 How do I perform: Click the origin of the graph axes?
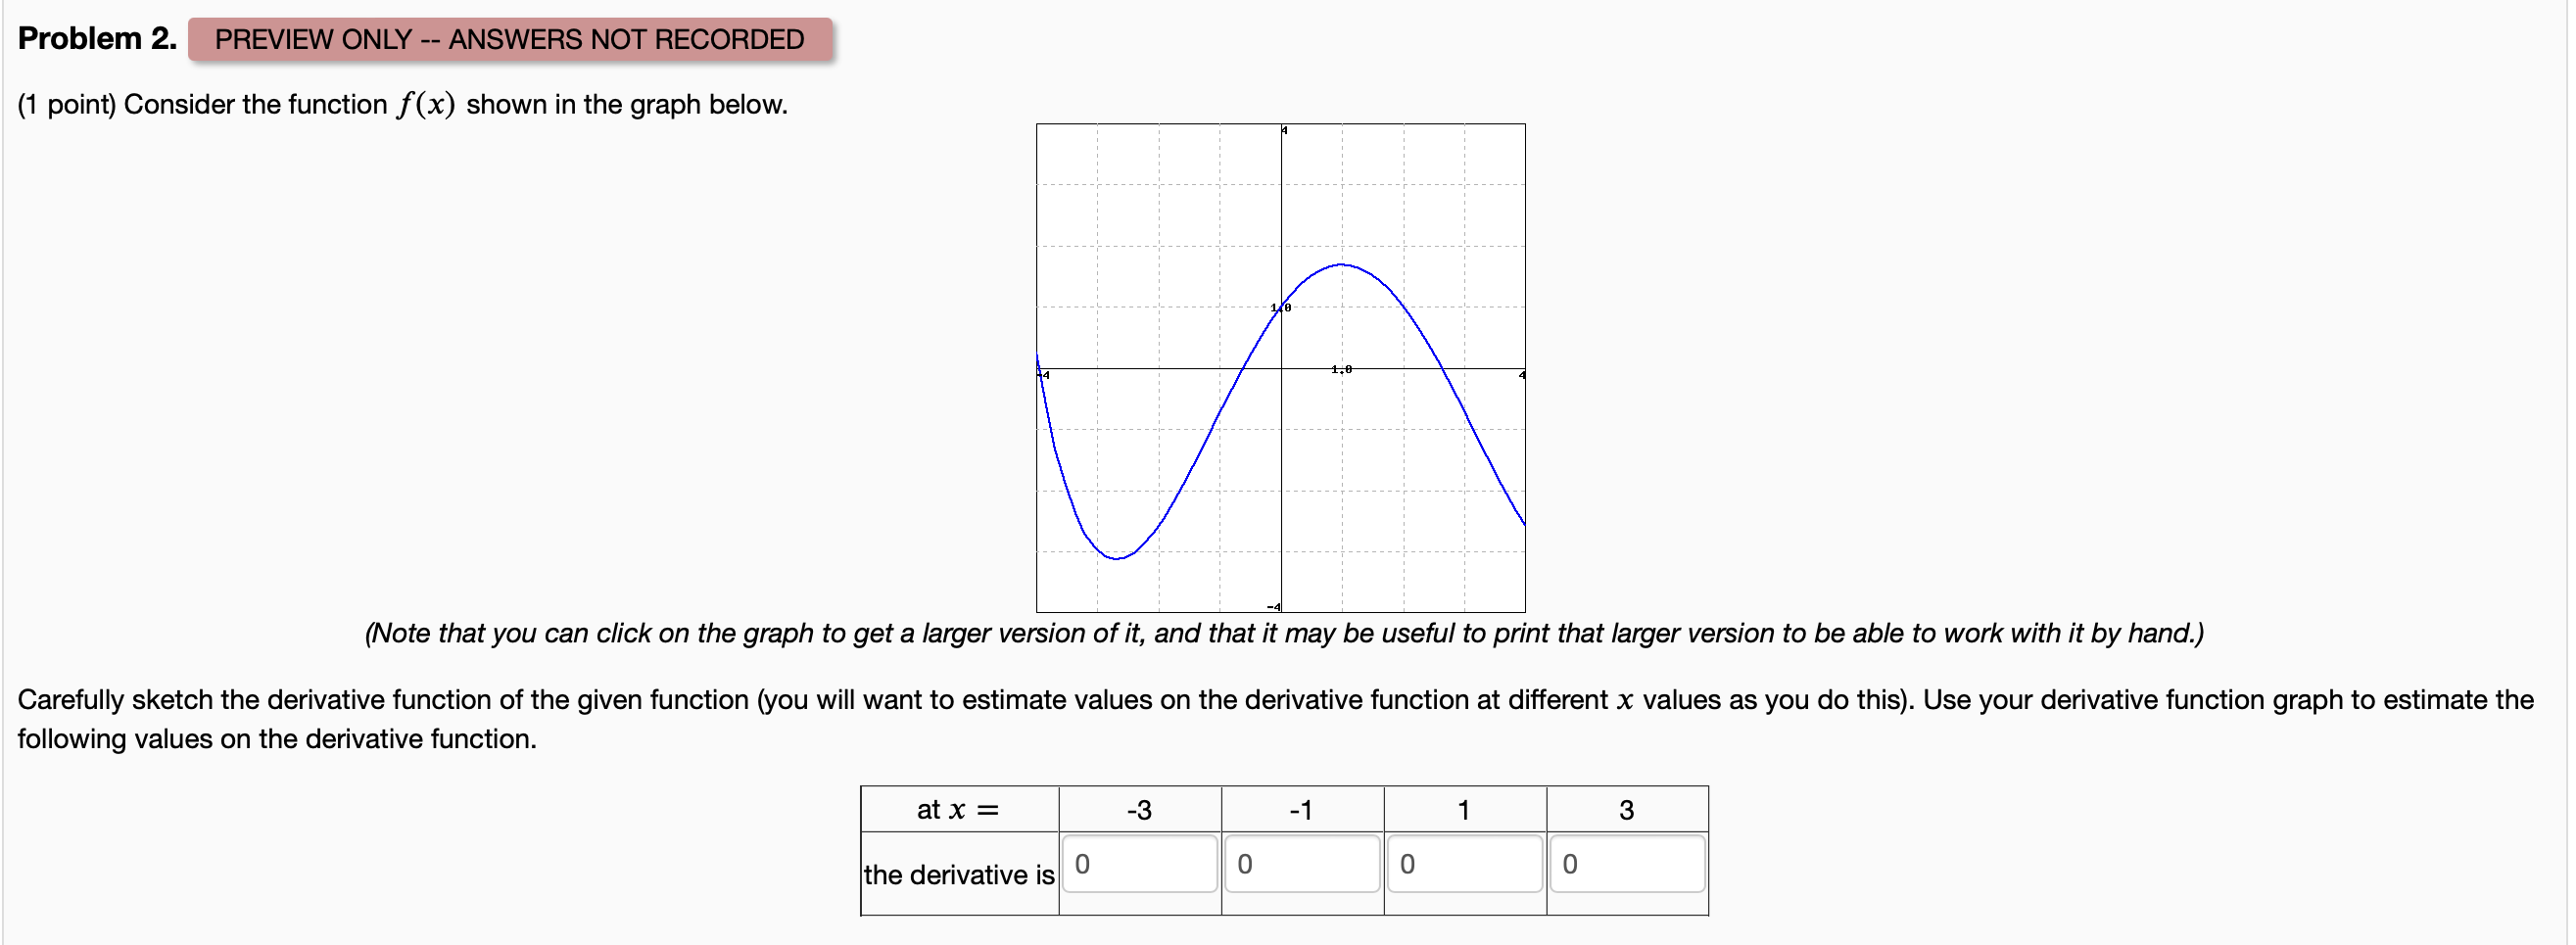[x=1281, y=370]
